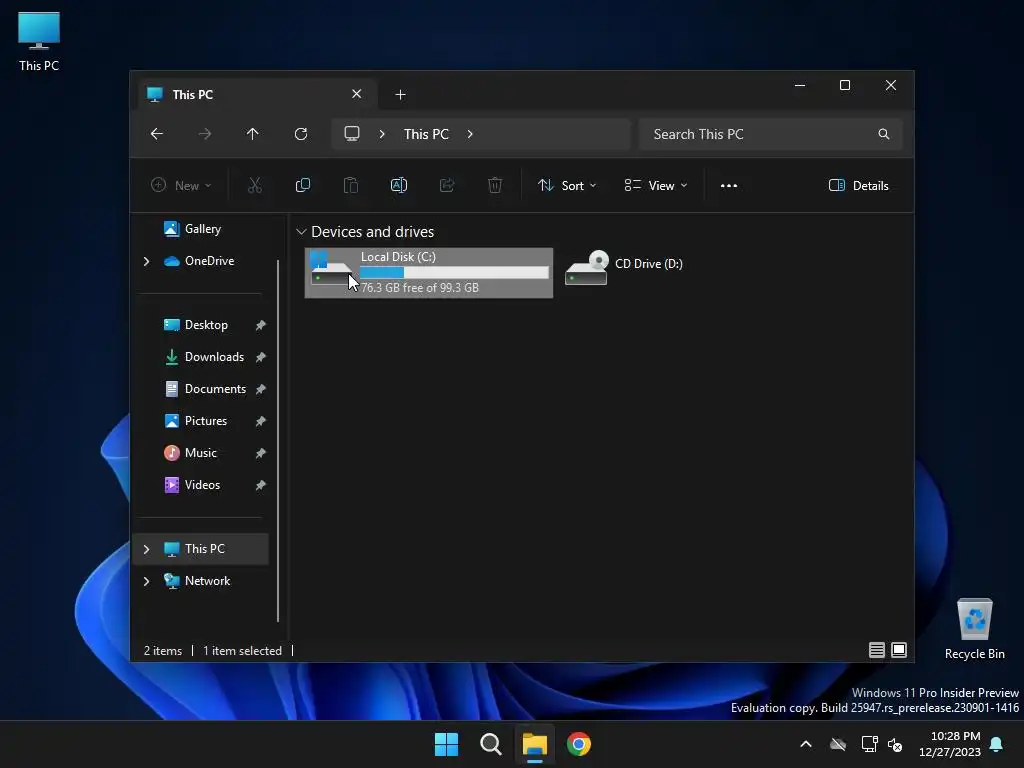The width and height of the screenshot is (1024, 768).
Task: Click the Copy icon in toolbar
Action: [303, 185]
